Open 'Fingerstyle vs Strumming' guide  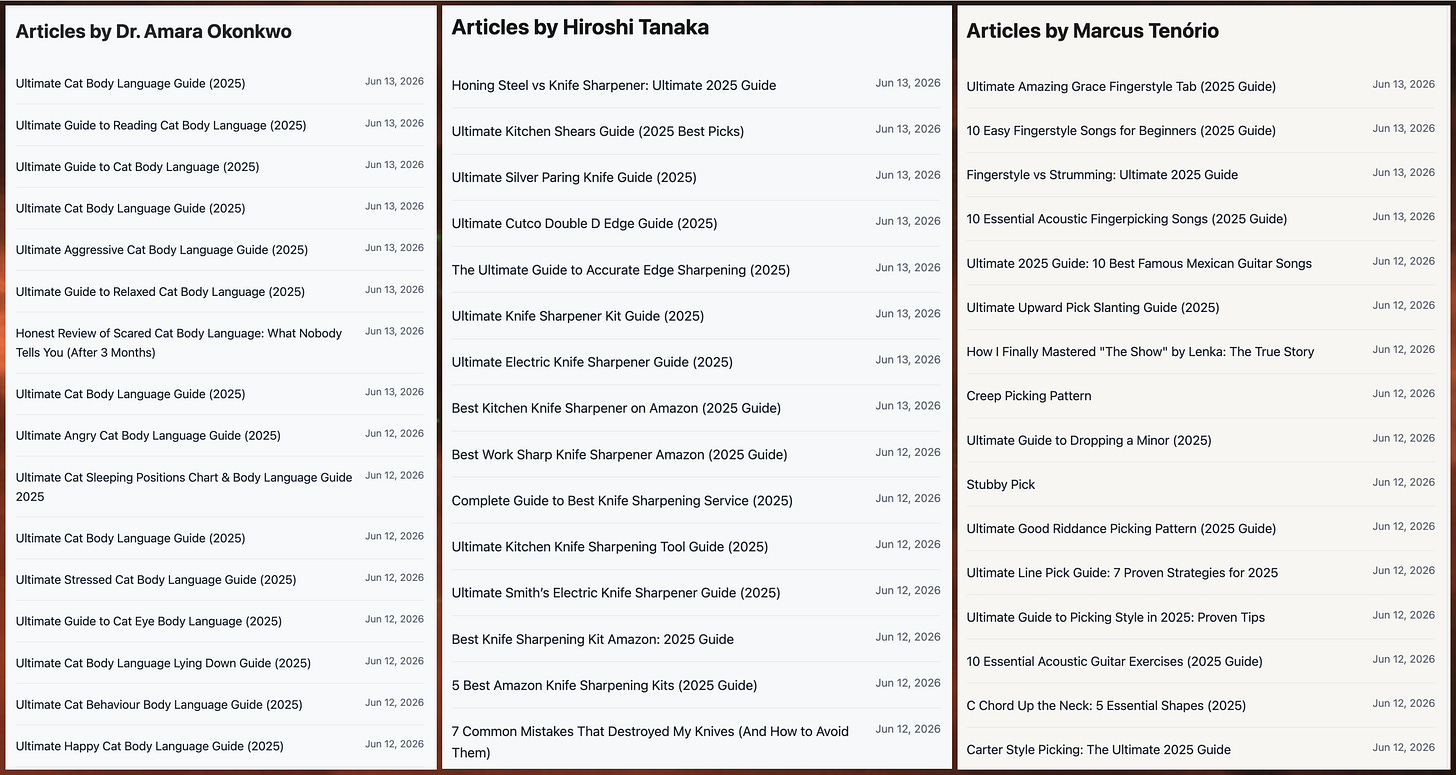(x=1102, y=174)
